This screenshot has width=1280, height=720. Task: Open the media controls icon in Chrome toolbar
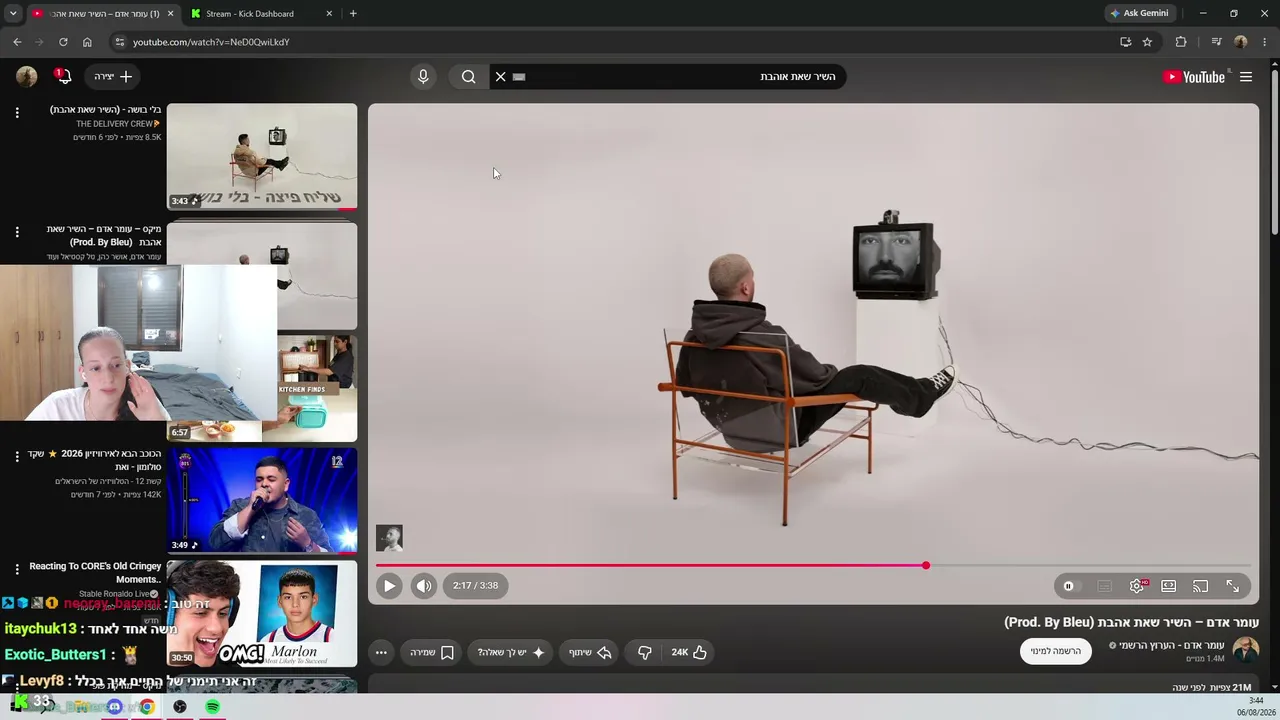point(1216,42)
